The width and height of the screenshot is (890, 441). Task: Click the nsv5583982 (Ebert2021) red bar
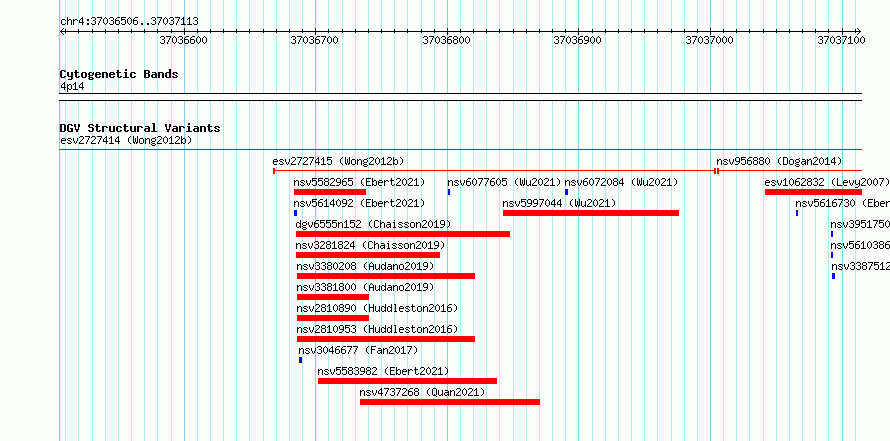pos(408,381)
